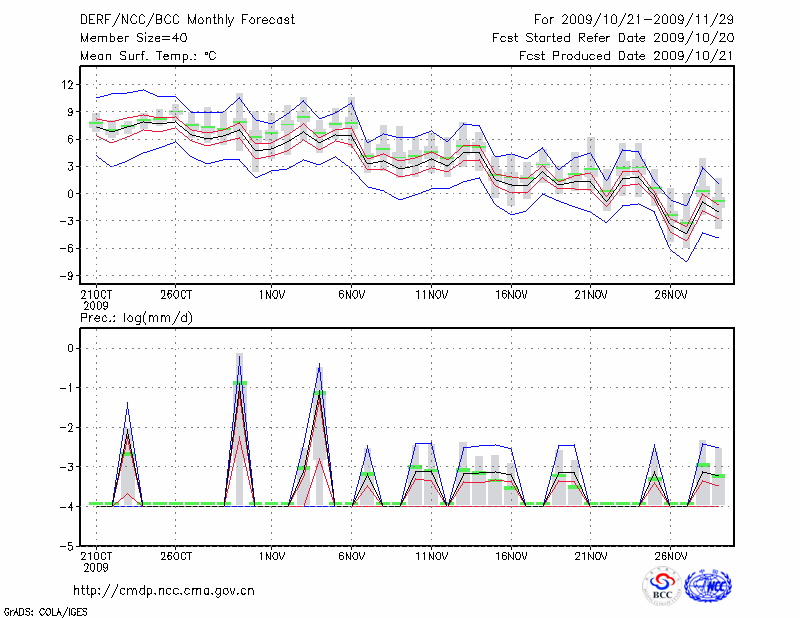The width and height of the screenshot is (800, 618).
Task: Click the NCC globe logo
Action: point(708,586)
